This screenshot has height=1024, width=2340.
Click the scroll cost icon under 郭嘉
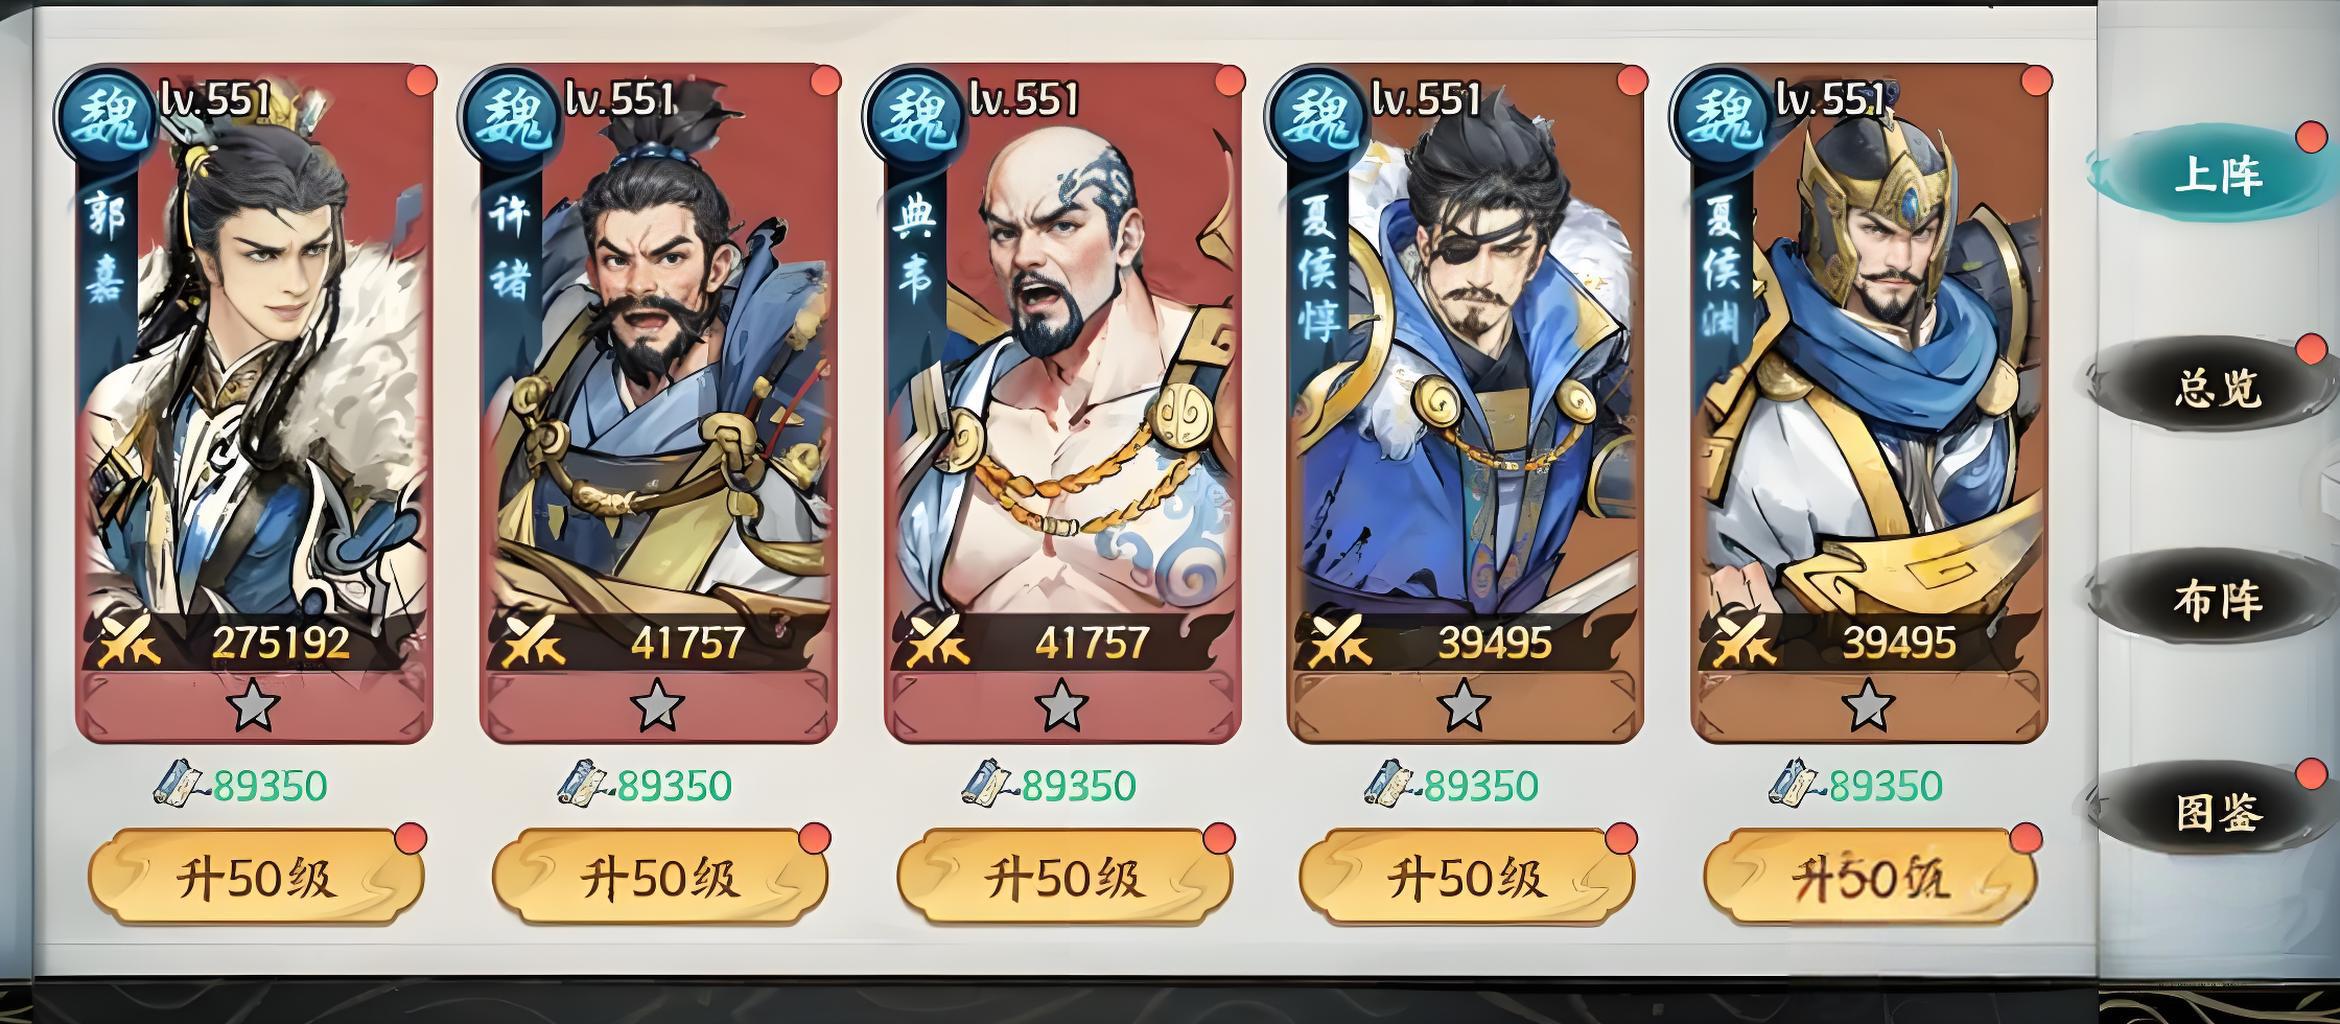tap(179, 785)
